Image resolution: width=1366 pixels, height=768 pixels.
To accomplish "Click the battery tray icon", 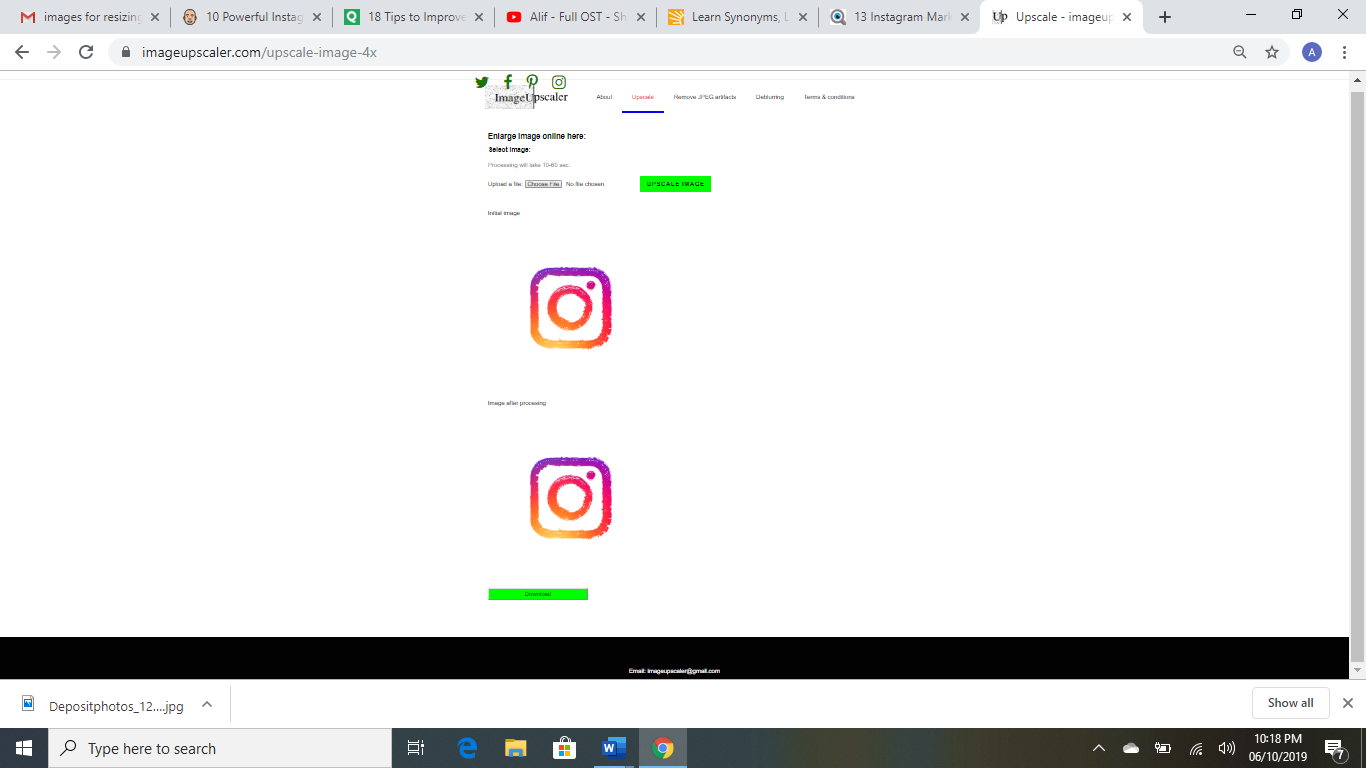I will pyautogui.click(x=1163, y=748).
